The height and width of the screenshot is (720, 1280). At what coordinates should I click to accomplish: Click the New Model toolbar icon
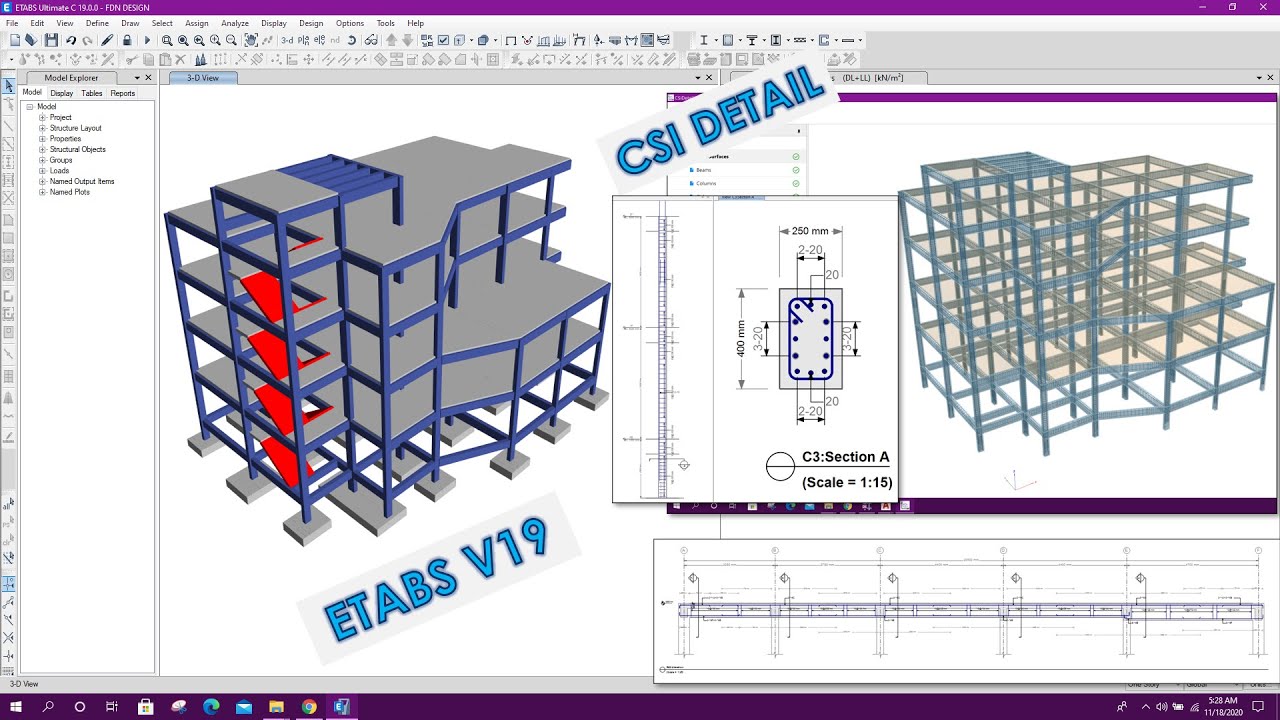point(15,40)
